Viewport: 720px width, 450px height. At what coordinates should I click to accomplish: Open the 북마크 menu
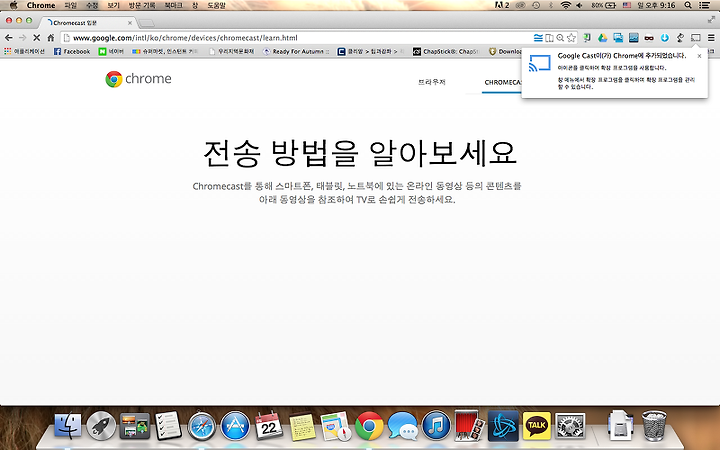pos(173,6)
